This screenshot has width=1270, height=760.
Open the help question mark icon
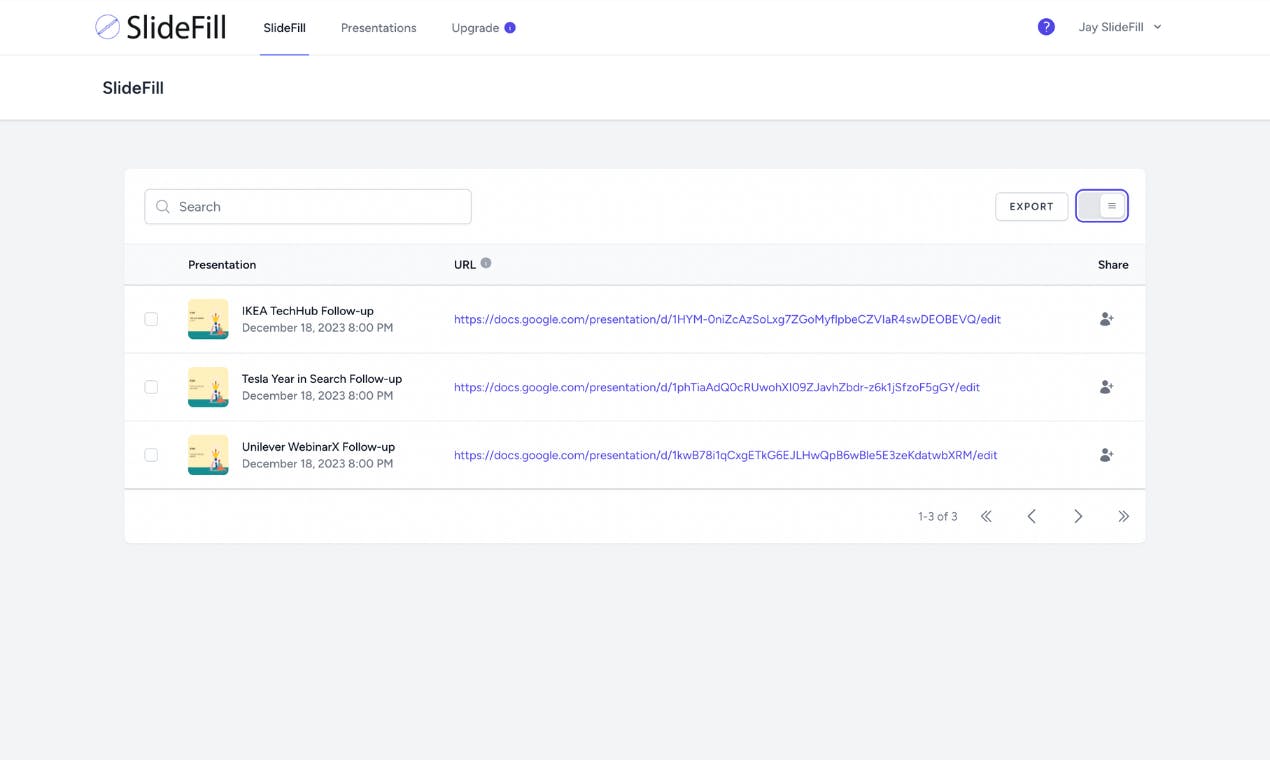tap(1046, 27)
